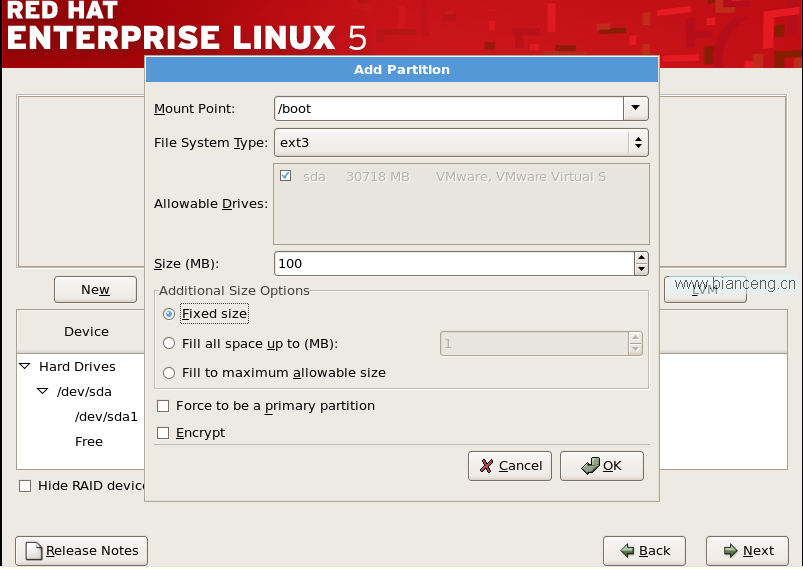The width and height of the screenshot is (803, 569).
Task: Click the OK button
Action: point(602,466)
